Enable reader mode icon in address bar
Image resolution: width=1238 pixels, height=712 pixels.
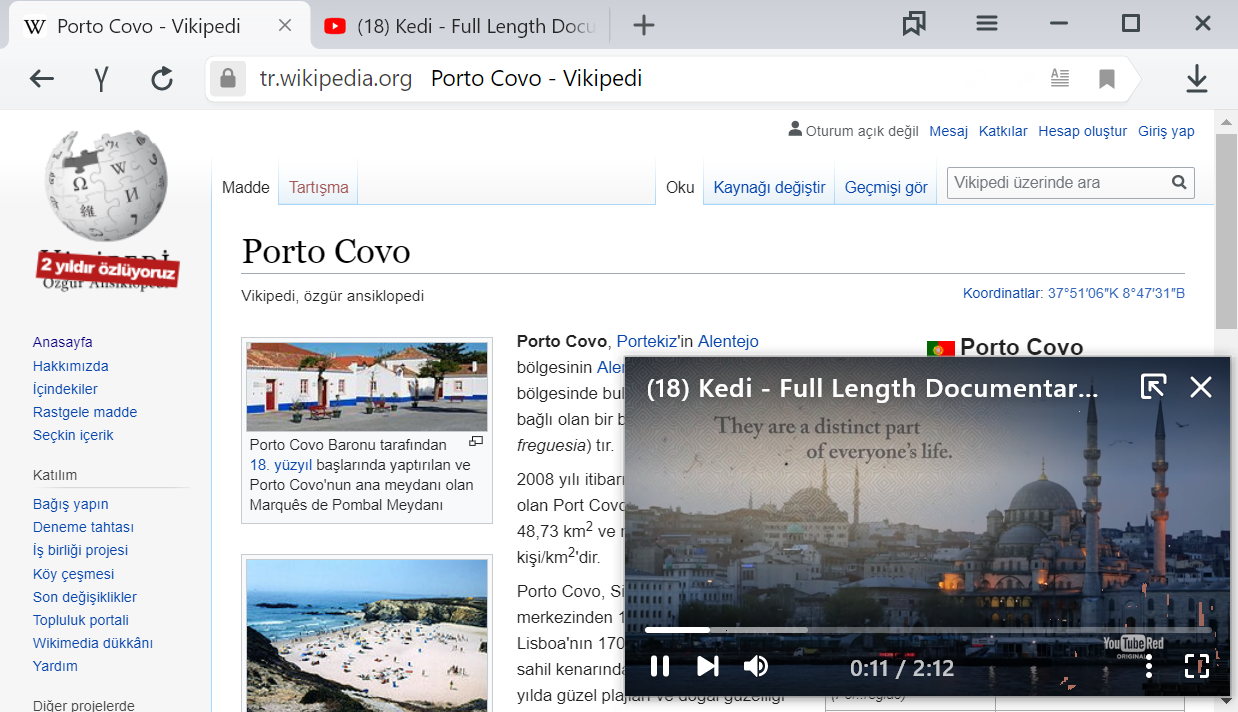pos(1059,78)
